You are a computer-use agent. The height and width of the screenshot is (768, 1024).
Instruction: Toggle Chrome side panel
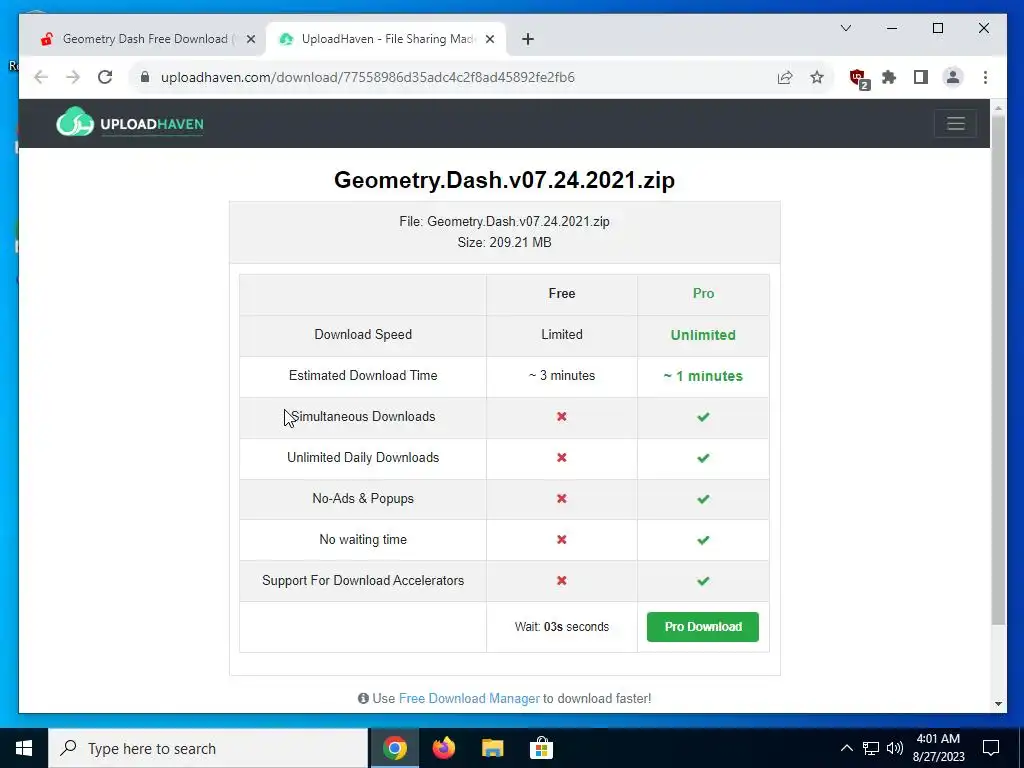click(x=921, y=77)
